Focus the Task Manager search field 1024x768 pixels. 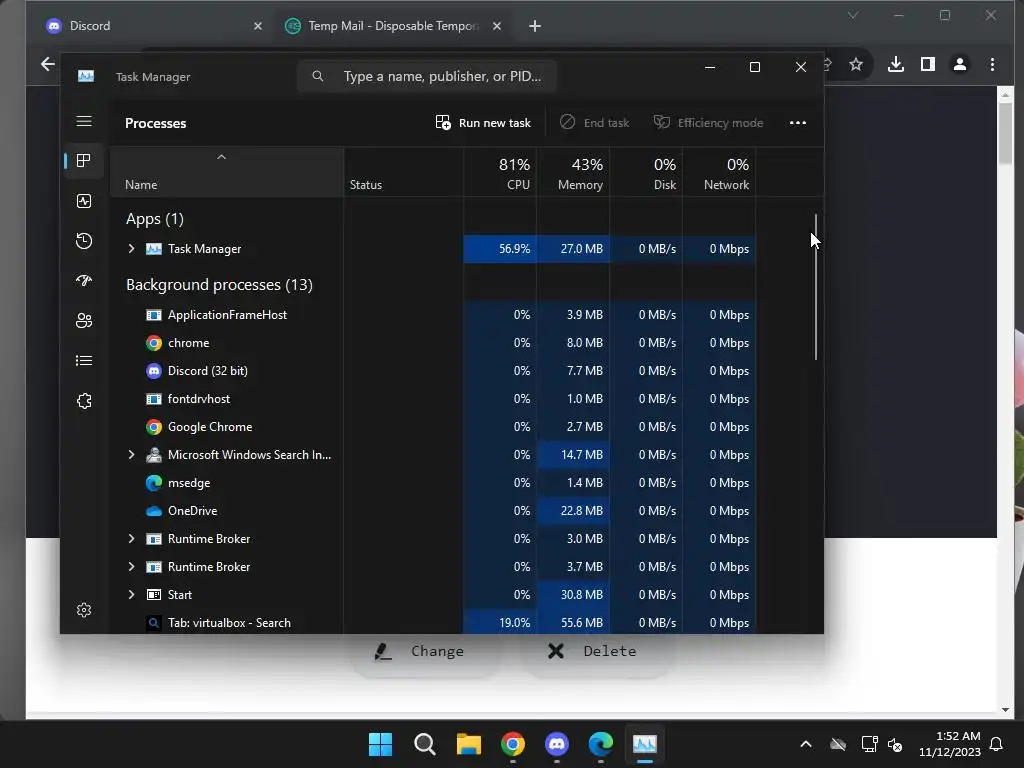(x=427, y=76)
